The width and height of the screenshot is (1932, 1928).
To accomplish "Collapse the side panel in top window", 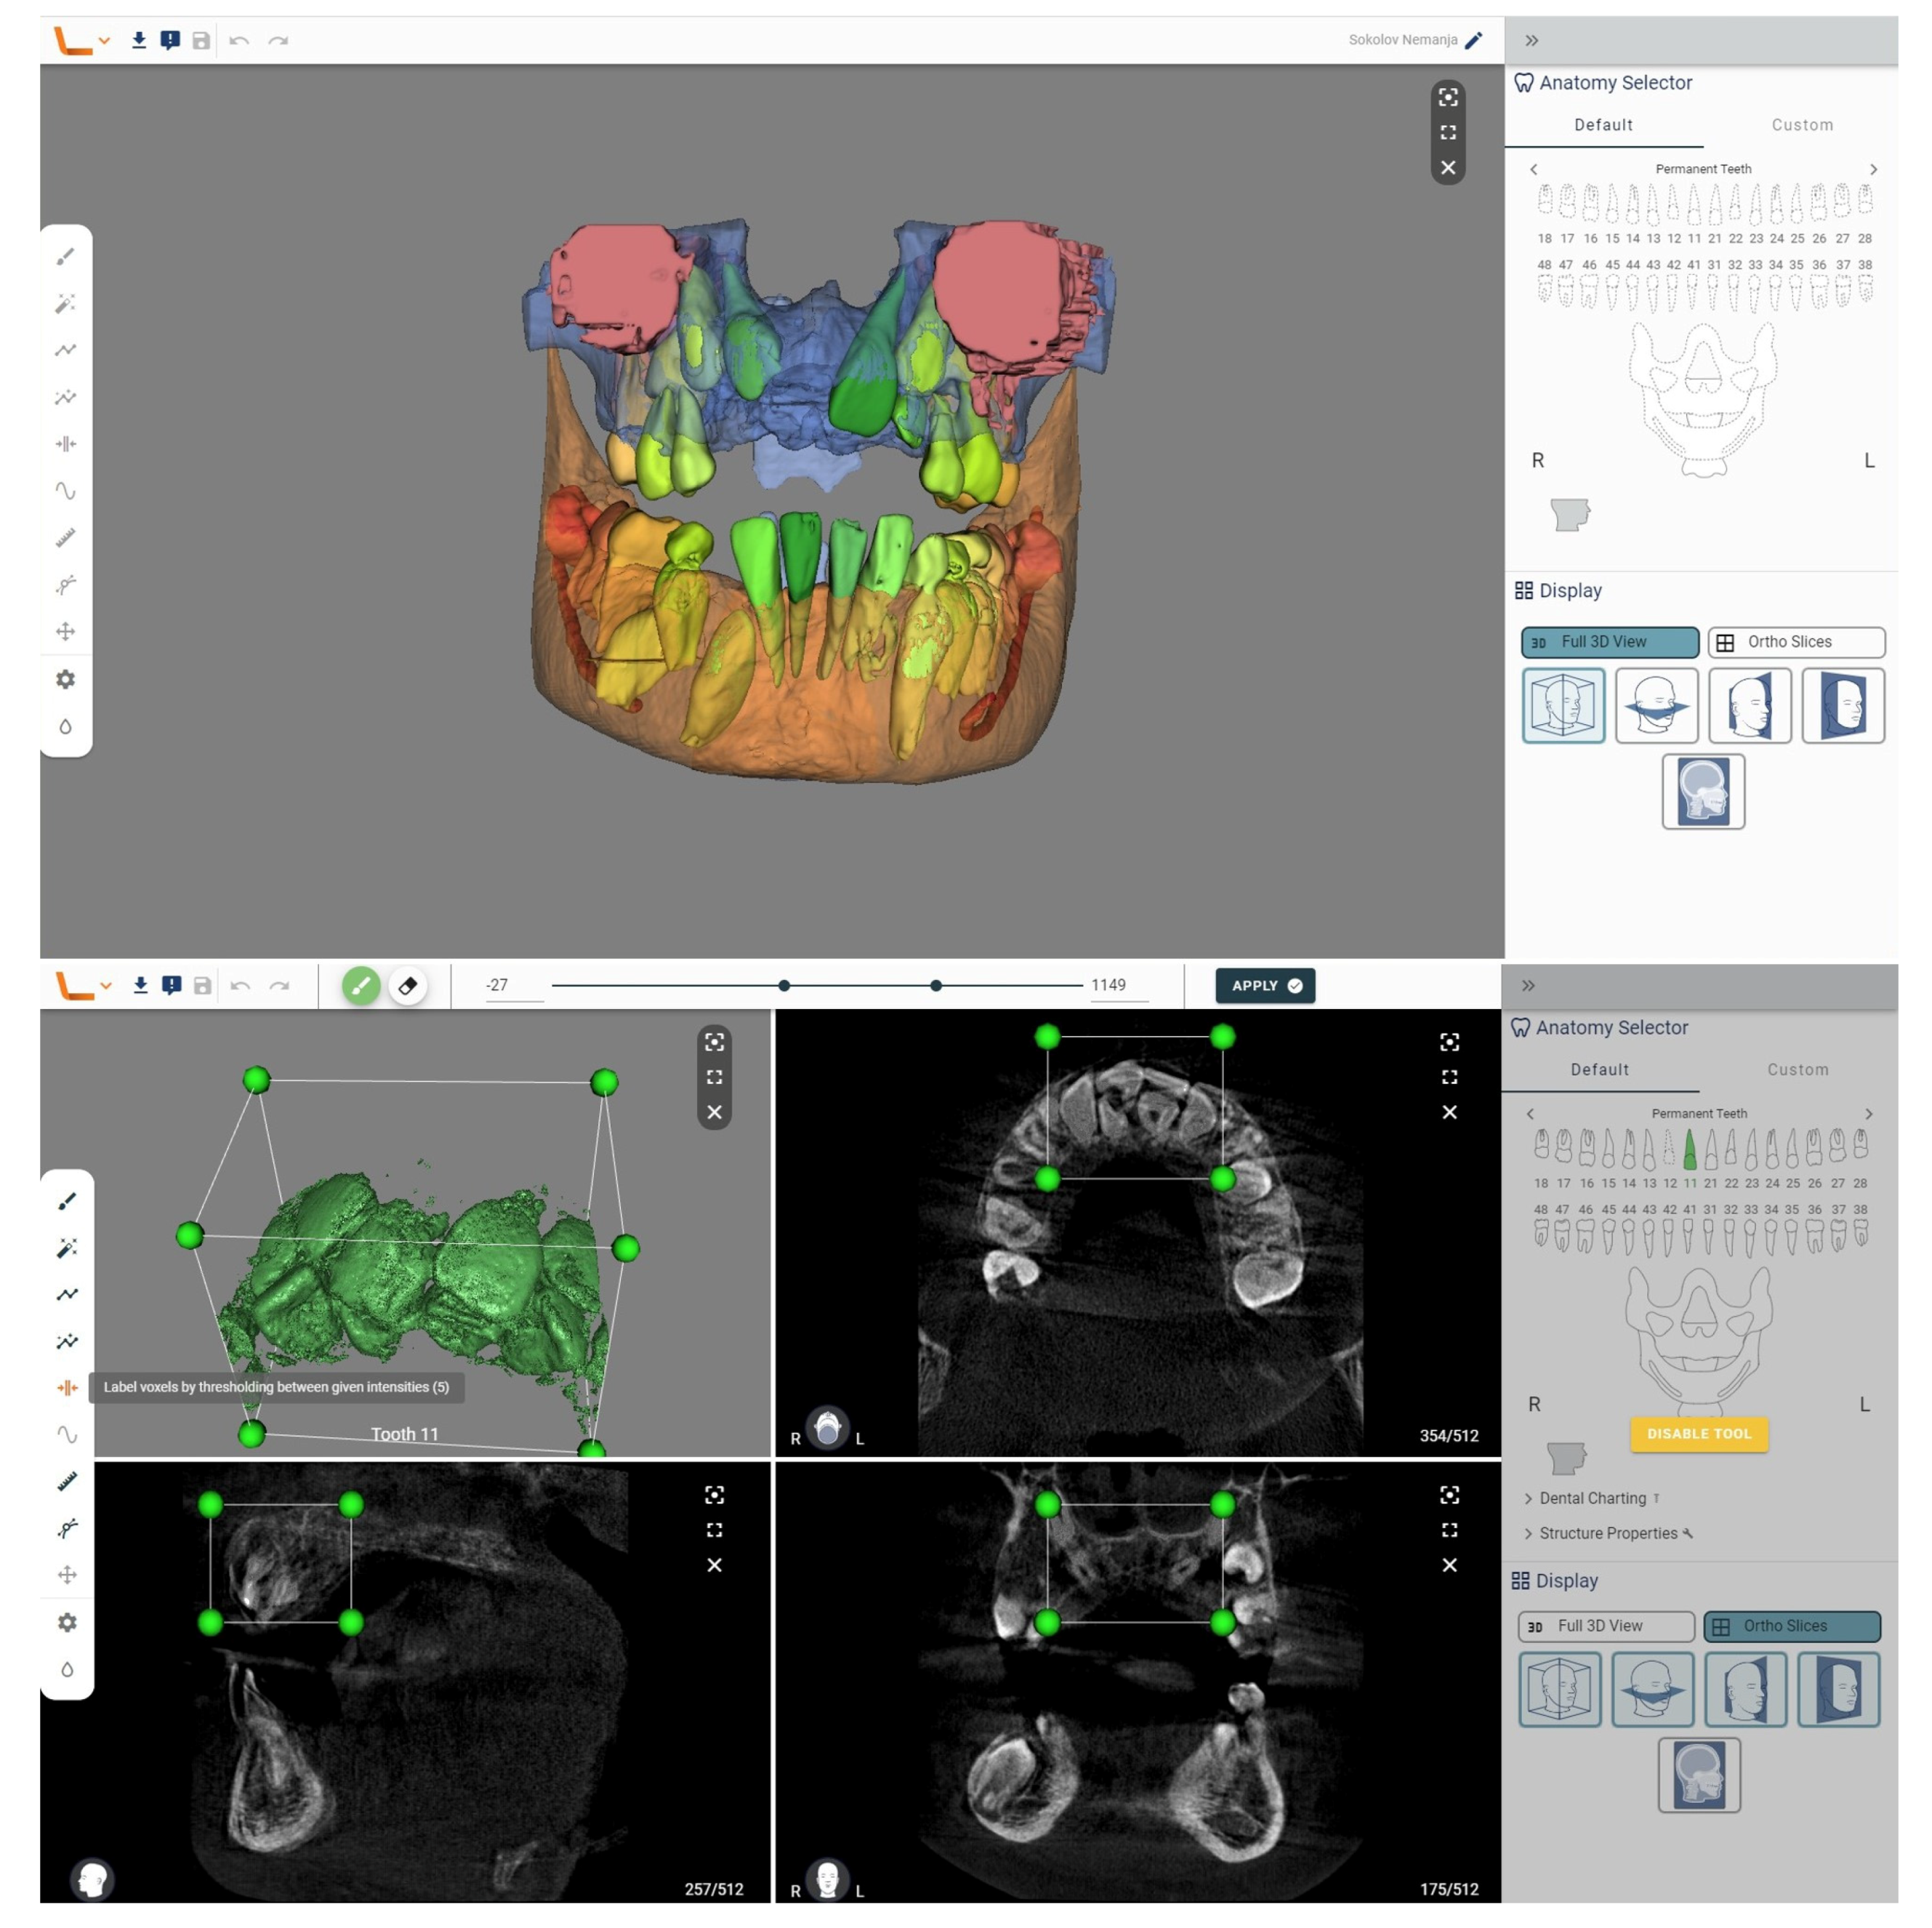I will [x=1531, y=40].
